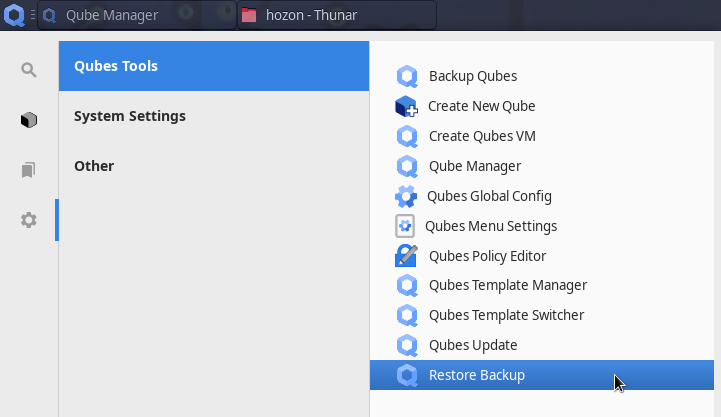Click the Thunar folder icon in taskbar
The height and width of the screenshot is (417, 721).
coord(249,15)
